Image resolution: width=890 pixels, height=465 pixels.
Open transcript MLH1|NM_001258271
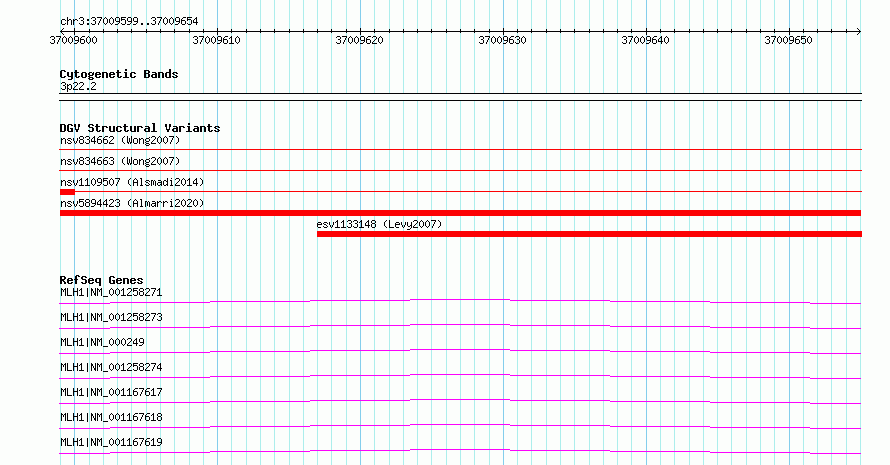tap(111, 292)
